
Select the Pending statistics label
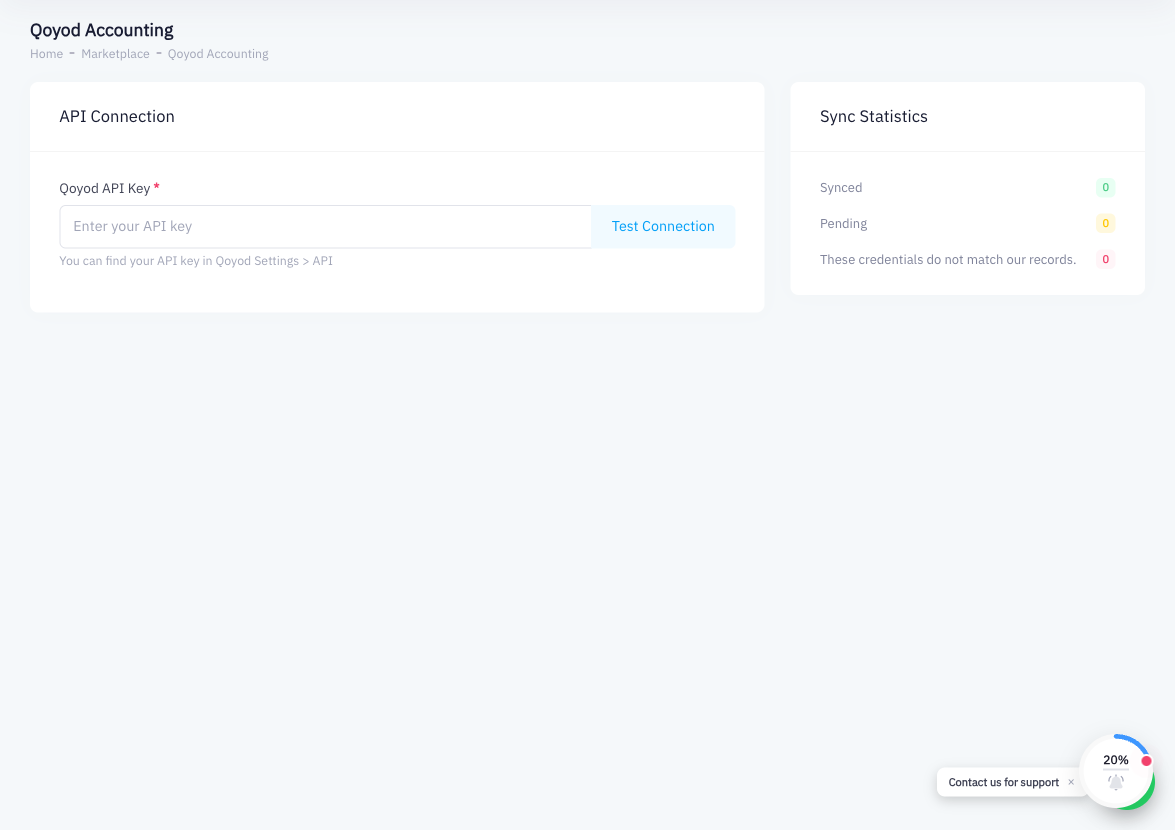pyautogui.click(x=843, y=223)
